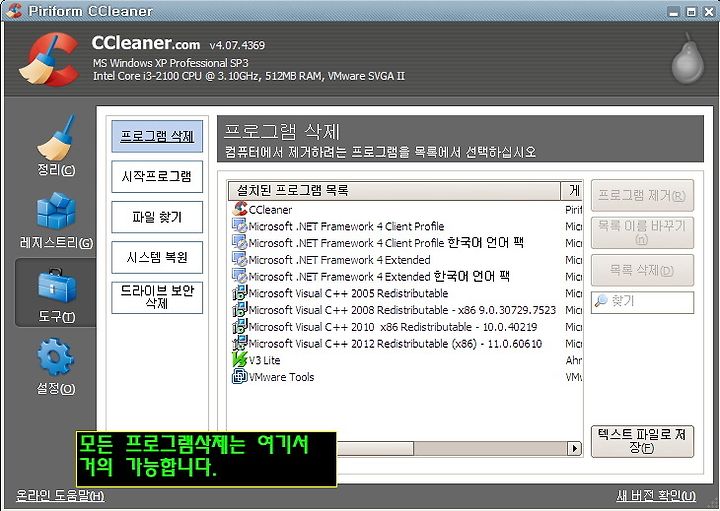Select Visual C++ 2010 x86 Redistributable 10.0.40219
Screen dimensions: 720x511
393,327
